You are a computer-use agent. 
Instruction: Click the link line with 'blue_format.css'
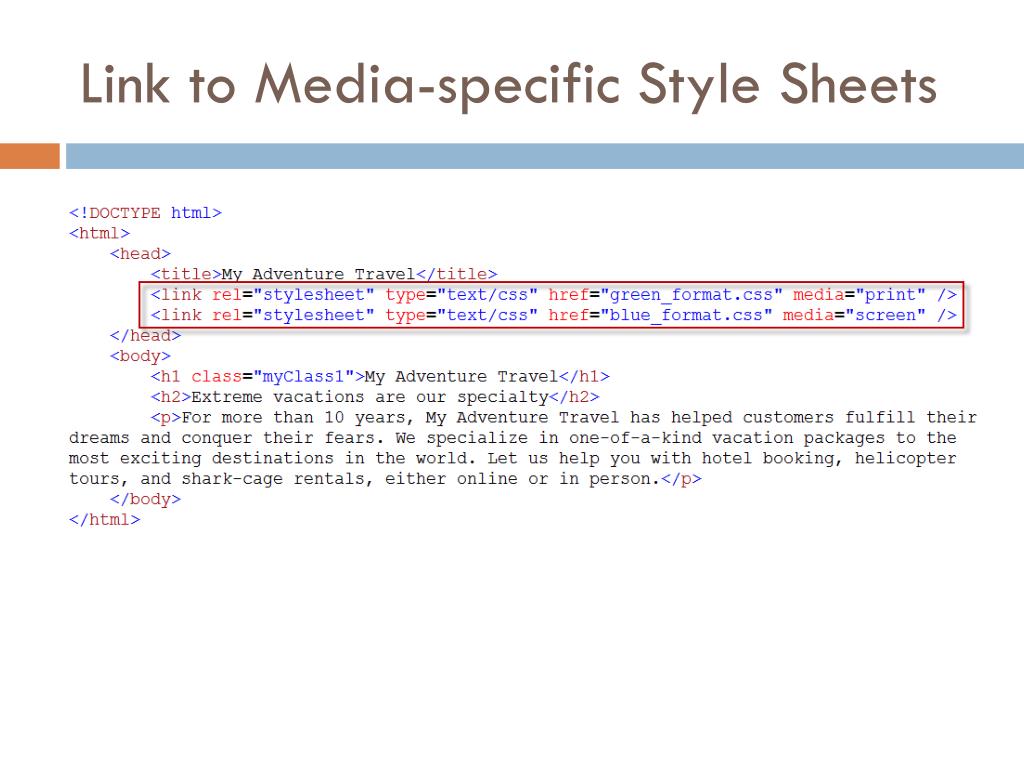(x=554, y=315)
